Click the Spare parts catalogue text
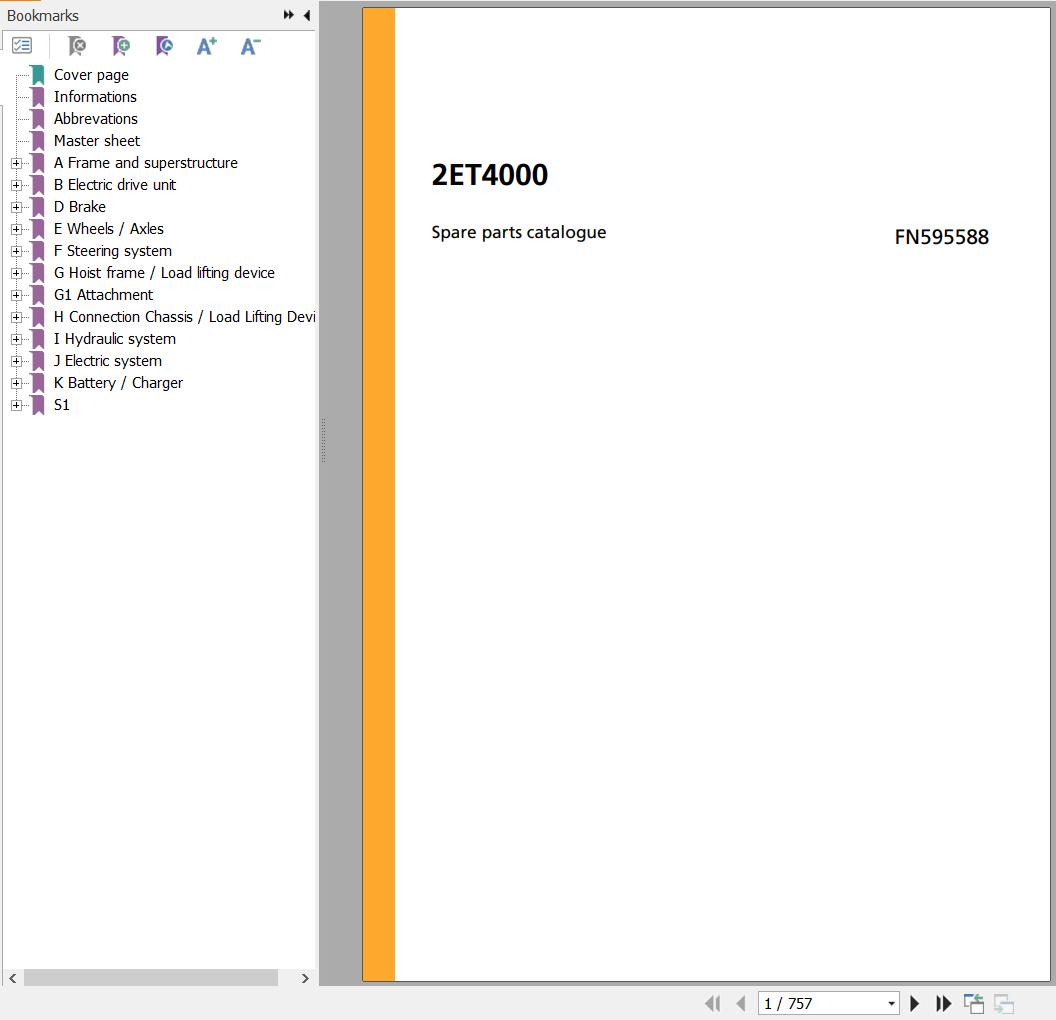The image size is (1056, 1020). (x=519, y=232)
